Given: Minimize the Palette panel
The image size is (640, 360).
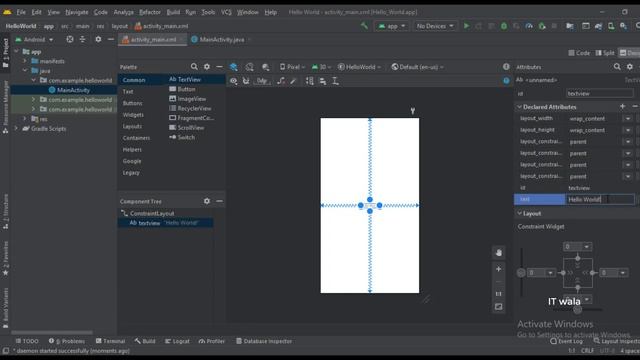Looking at the screenshot, I should point(220,67).
